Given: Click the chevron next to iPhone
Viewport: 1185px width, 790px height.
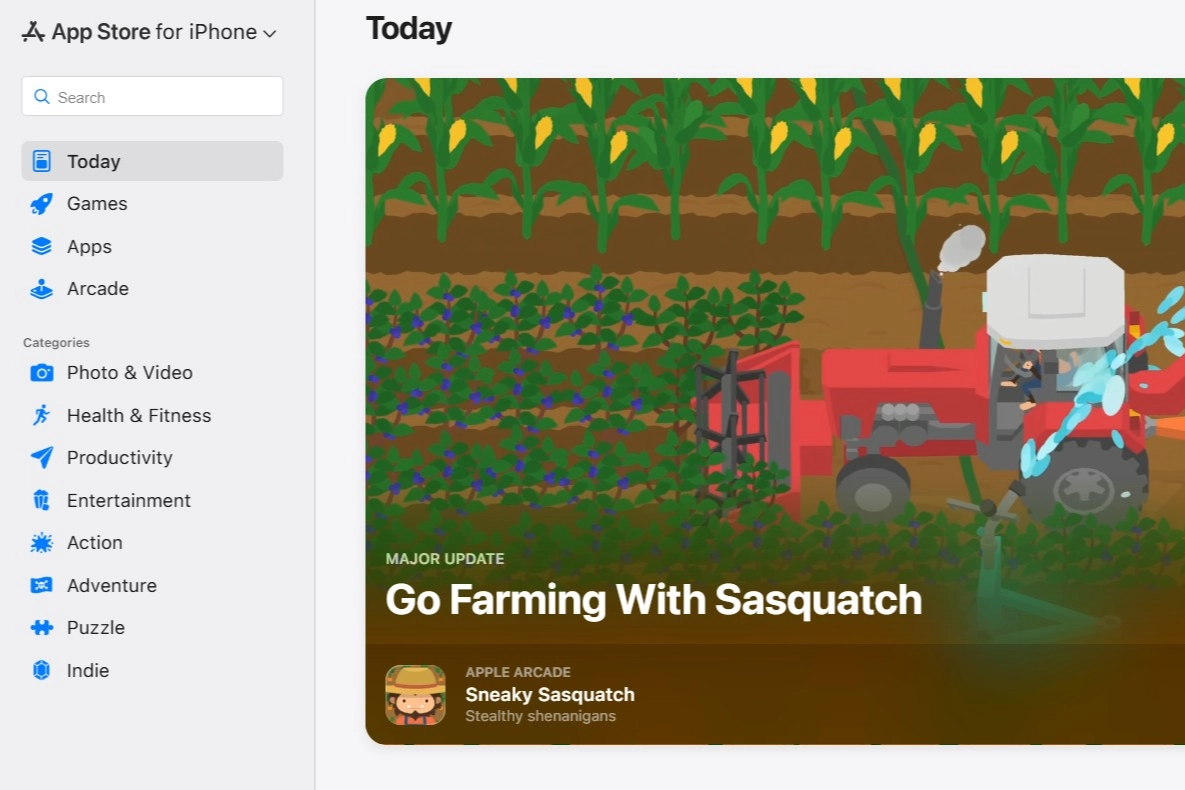Looking at the screenshot, I should click(269, 33).
